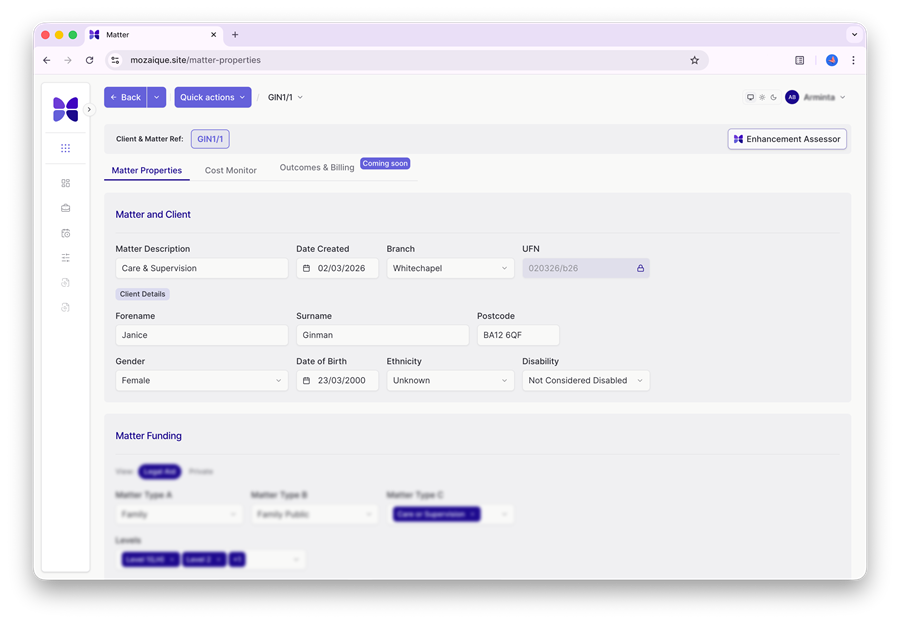Click the briefcase icon in the sidebar
900x624 pixels.
66,208
